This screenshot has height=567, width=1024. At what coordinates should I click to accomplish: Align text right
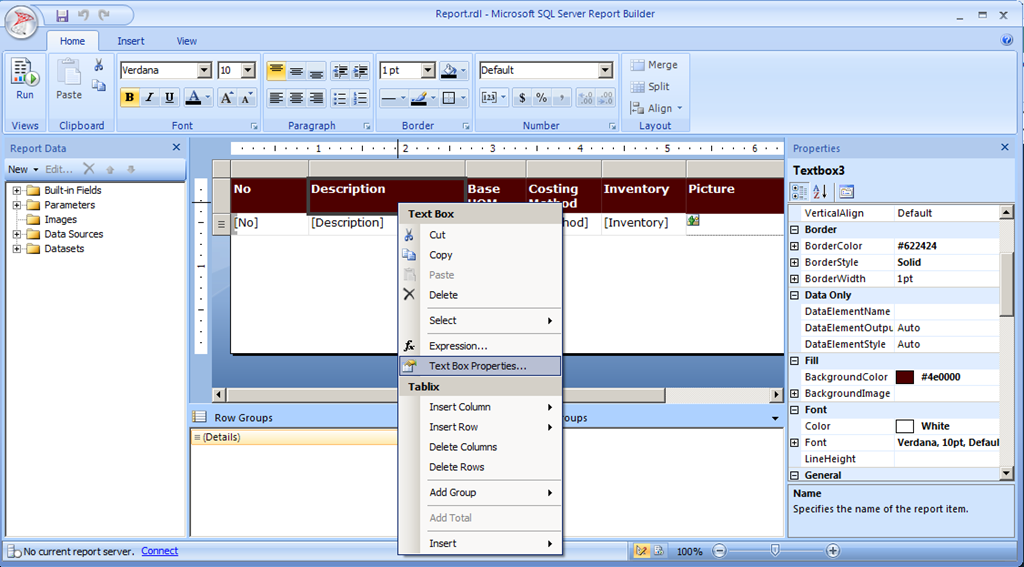pos(317,98)
